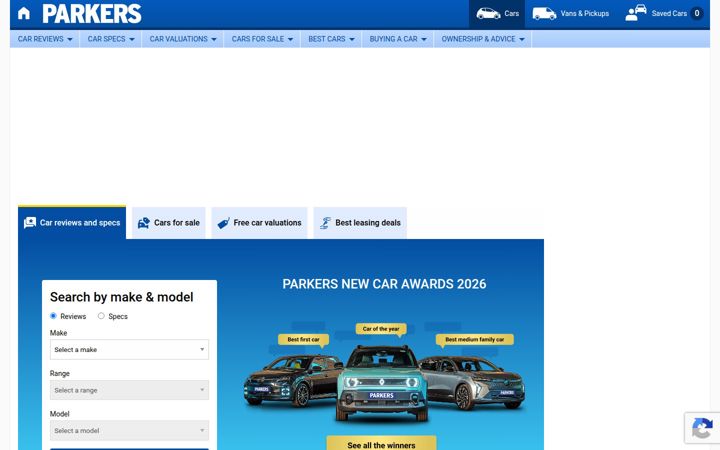This screenshot has height=450, width=720.
Task: Open the Buying a Car menu
Action: (398, 39)
